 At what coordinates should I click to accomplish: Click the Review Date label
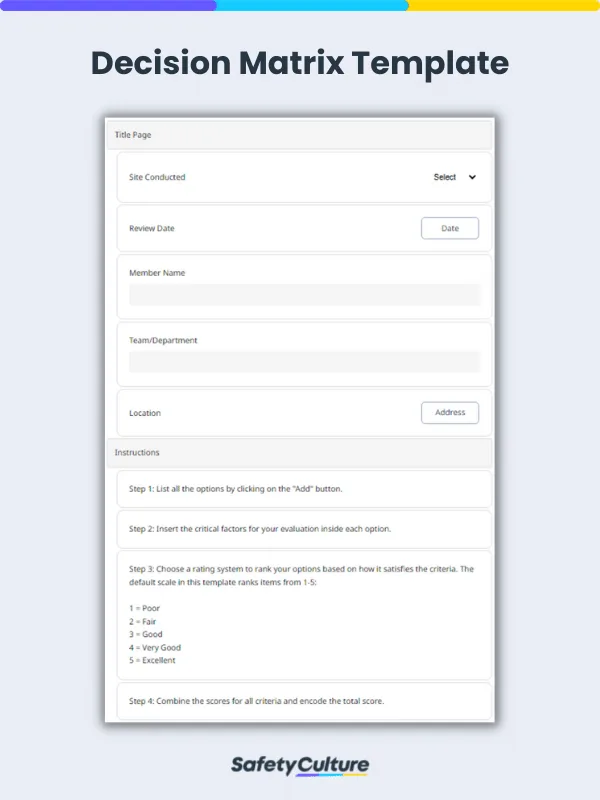tap(152, 228)
